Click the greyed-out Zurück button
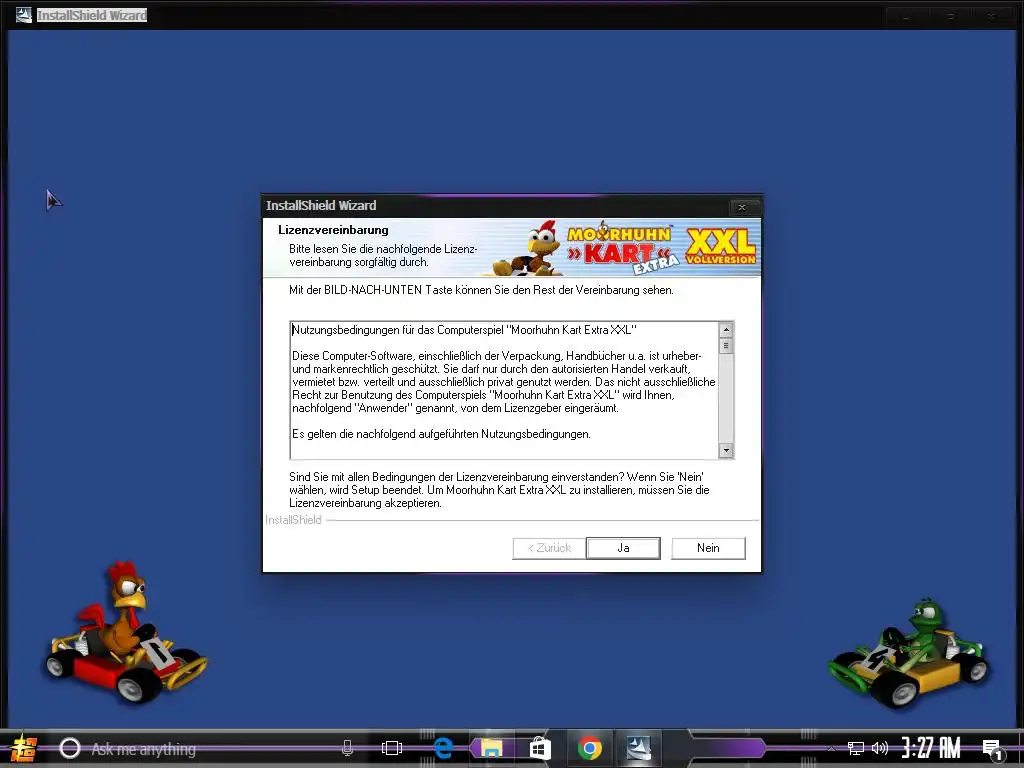The height and width of the screenshot is (768, 1024). click(x=549, y=548)
